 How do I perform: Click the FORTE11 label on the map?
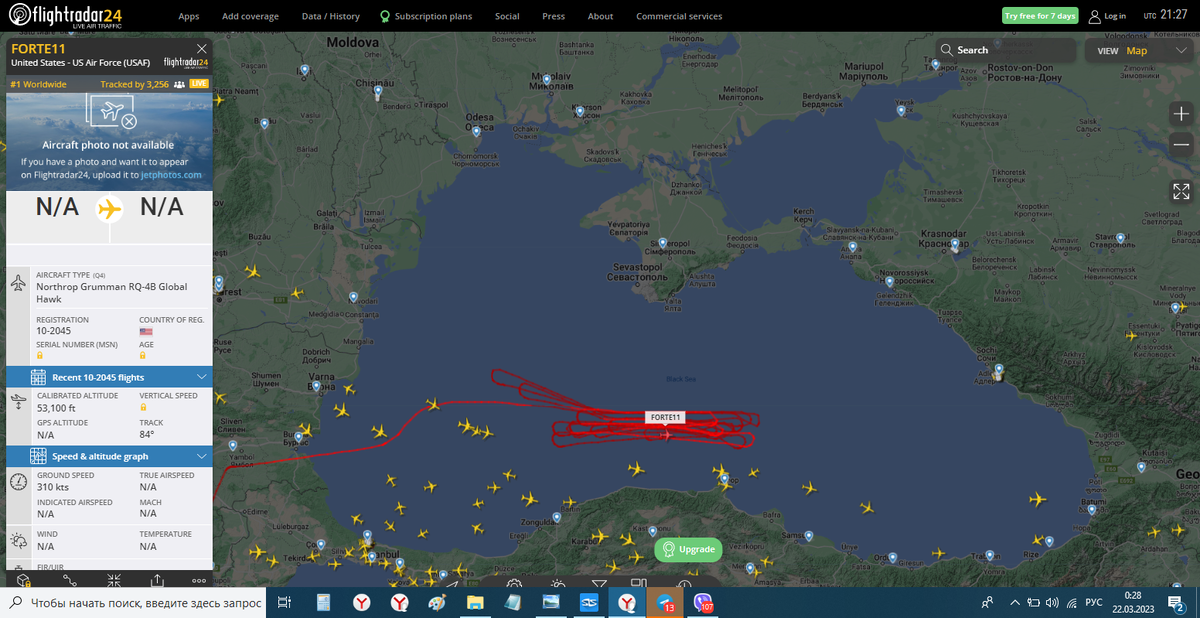(x=665, y=417)
